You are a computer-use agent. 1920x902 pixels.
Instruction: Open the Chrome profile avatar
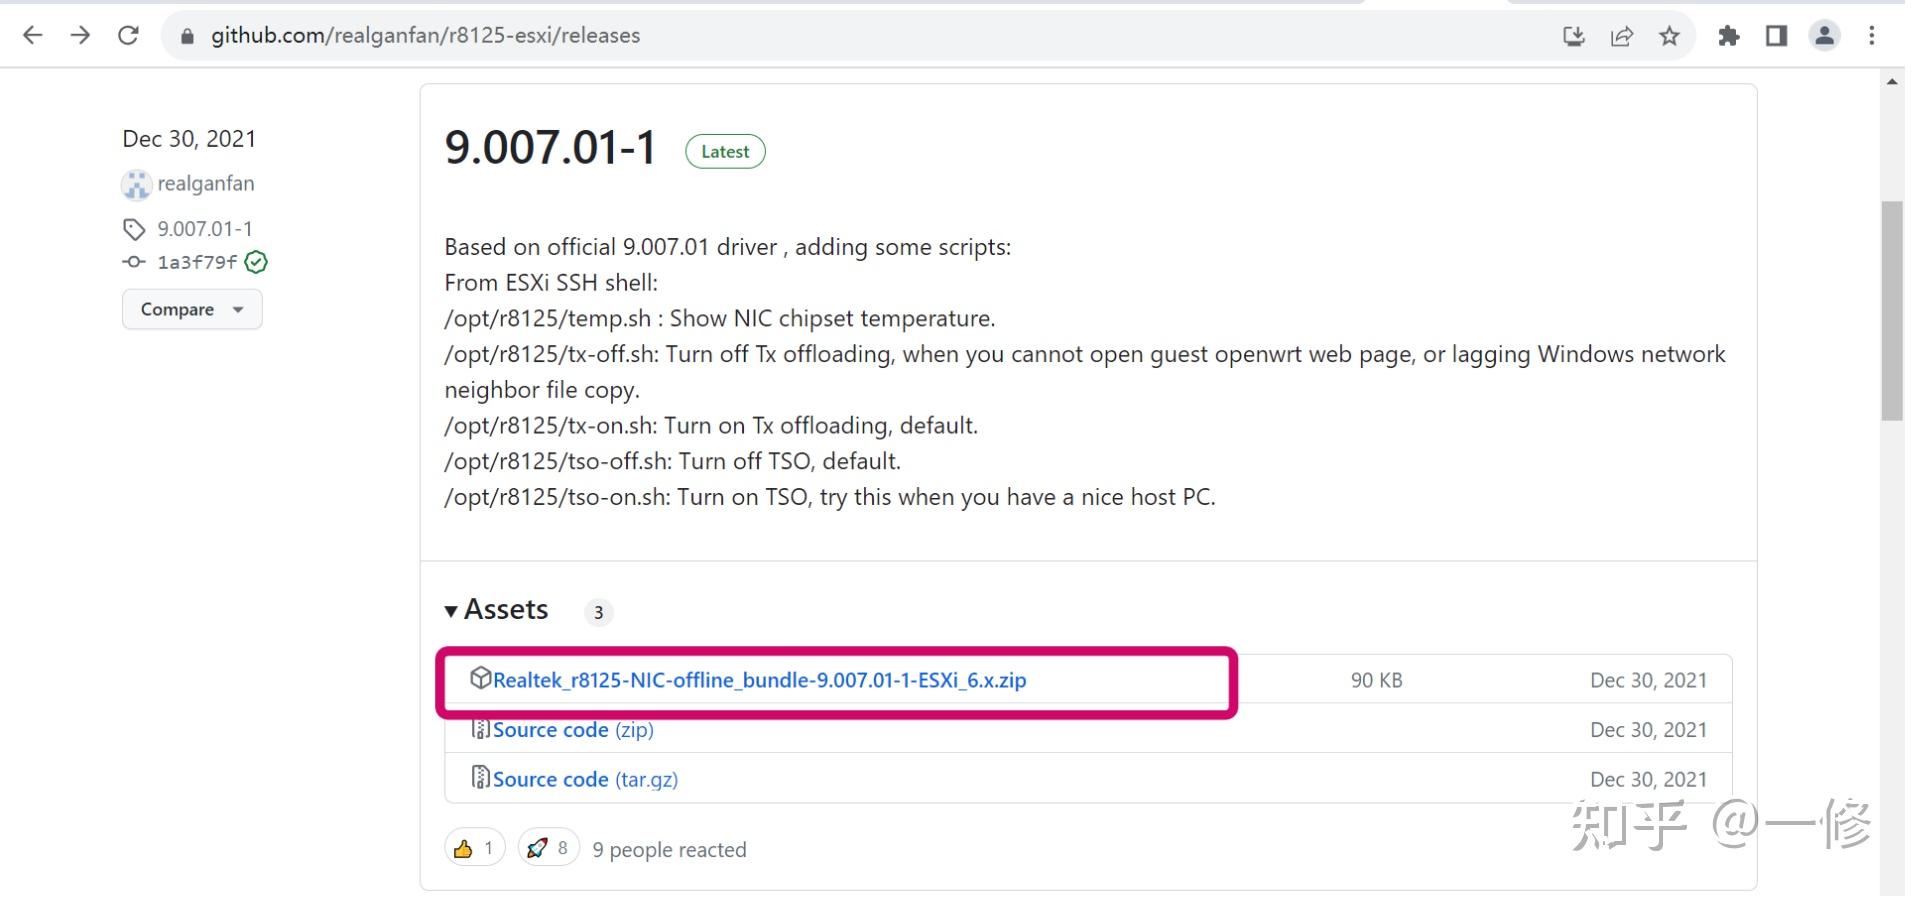click(x=1825, y=36)
